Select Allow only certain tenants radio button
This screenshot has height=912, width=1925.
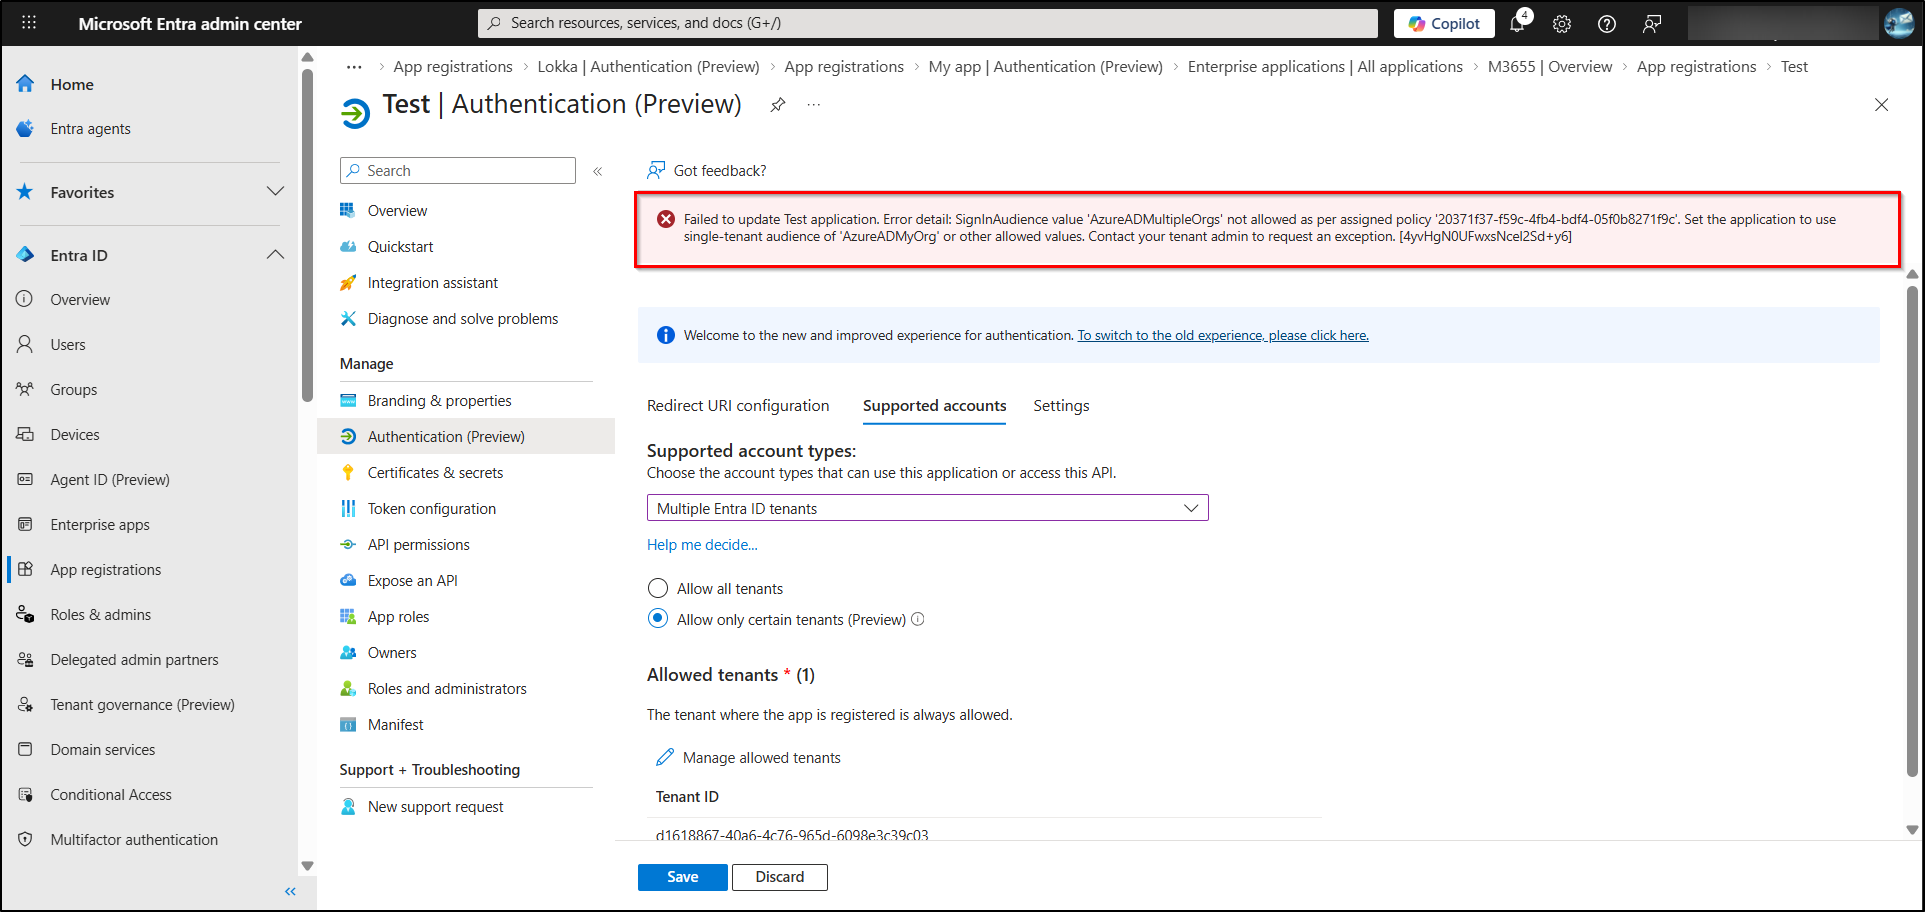pyautogui.click(x=658, y=620)
